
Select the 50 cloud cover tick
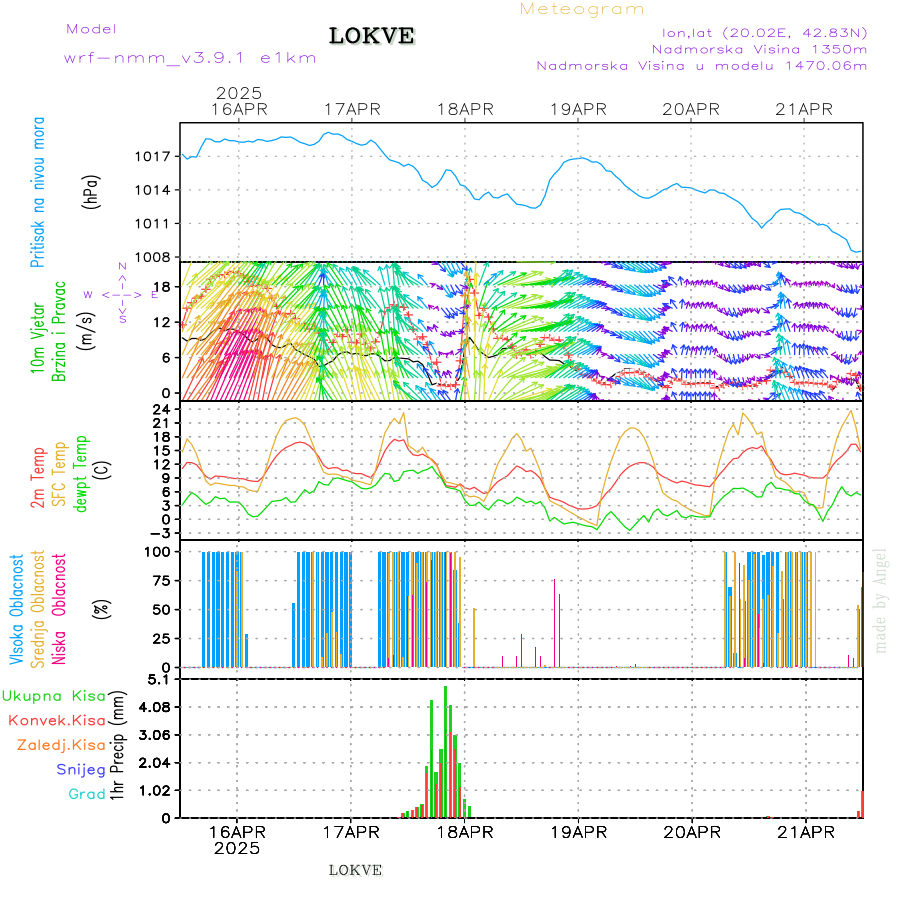pos(162,610)
